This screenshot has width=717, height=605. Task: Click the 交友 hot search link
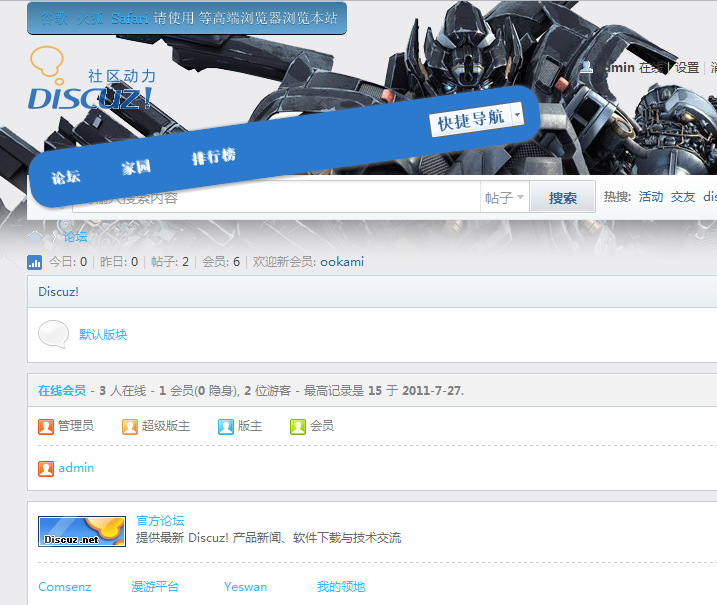pyautogui.click(x=683, y=197)
